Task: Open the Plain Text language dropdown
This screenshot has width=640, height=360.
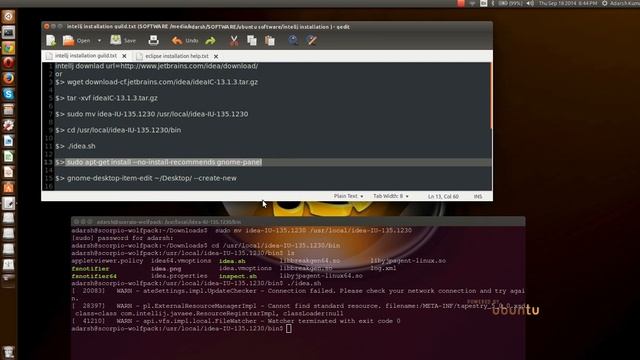Action: [348, 196]
